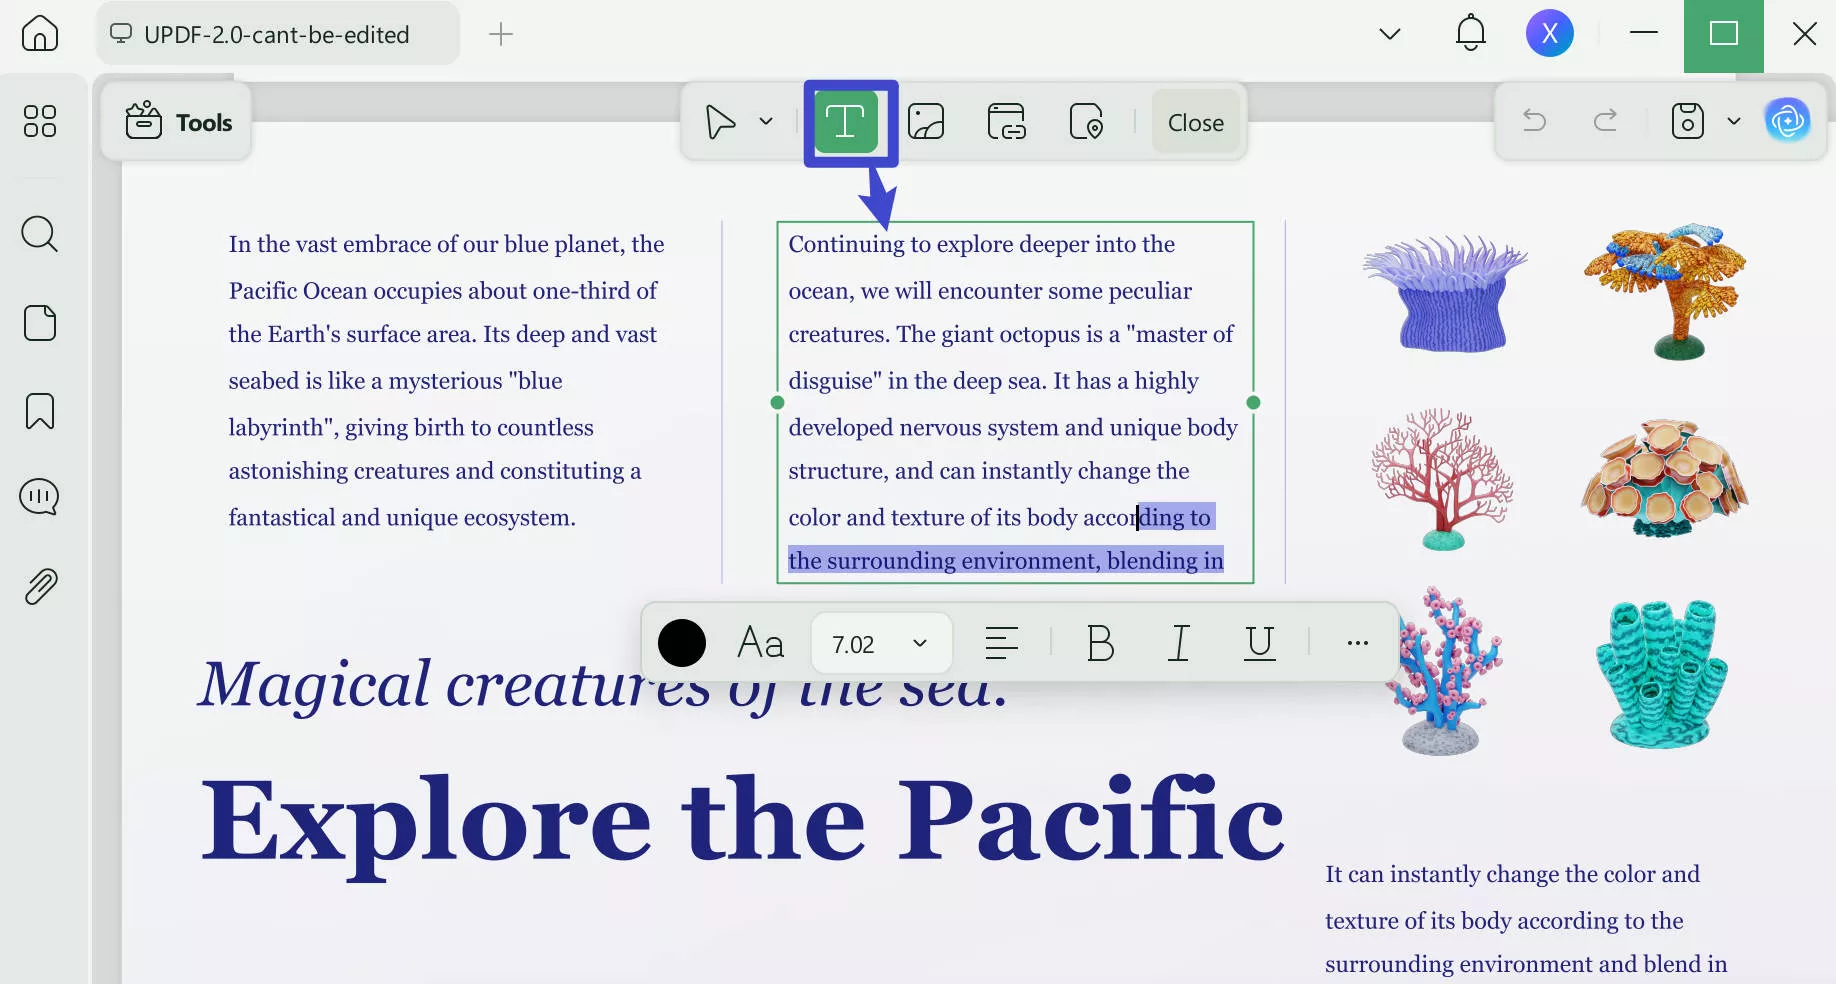Open the Bookmarks panel
The image size is (1836, 984).
(x=39, y=411)
